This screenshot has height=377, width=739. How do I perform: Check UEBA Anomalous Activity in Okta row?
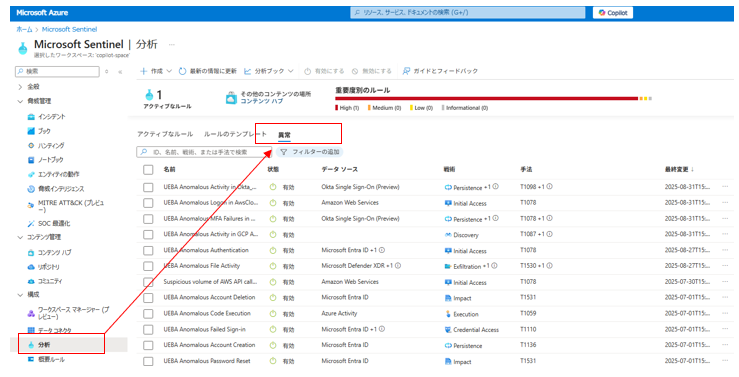[x=148, y=188]
